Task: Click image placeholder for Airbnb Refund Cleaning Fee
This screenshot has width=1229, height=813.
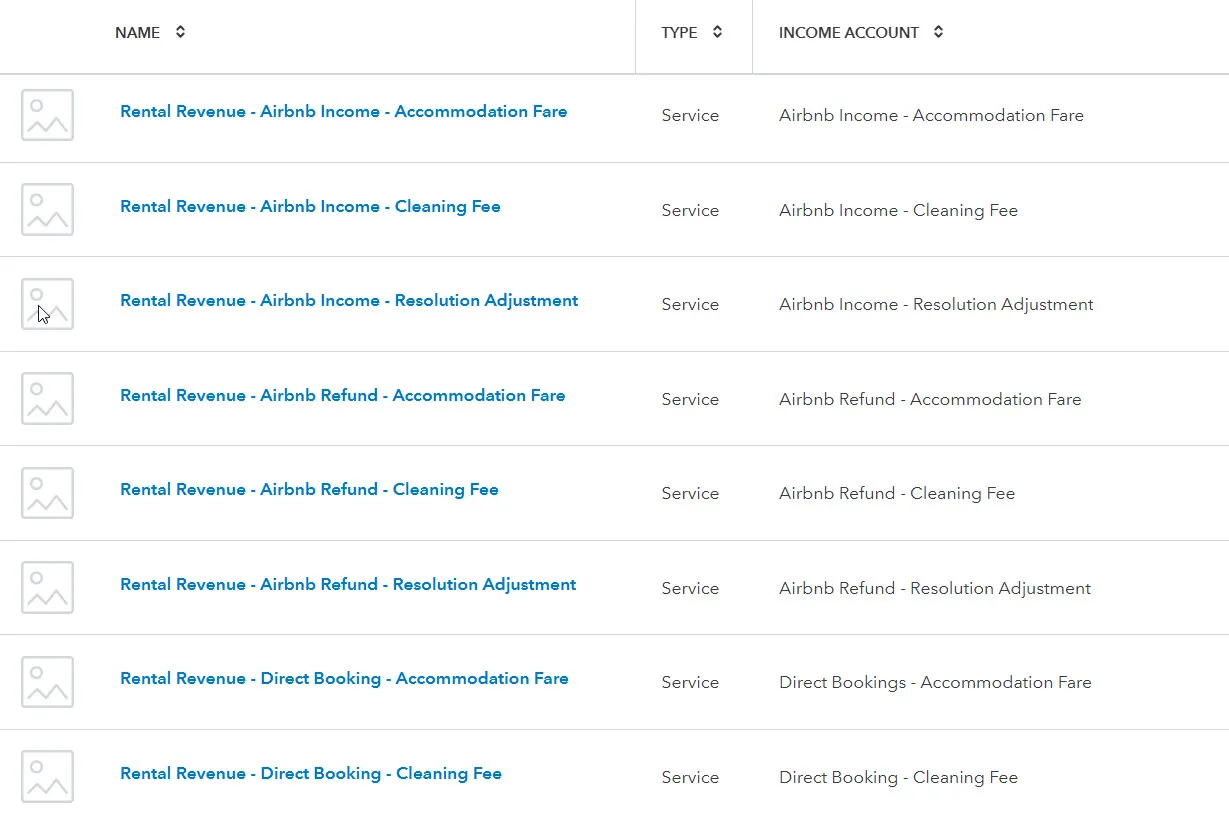Action: 47,493
